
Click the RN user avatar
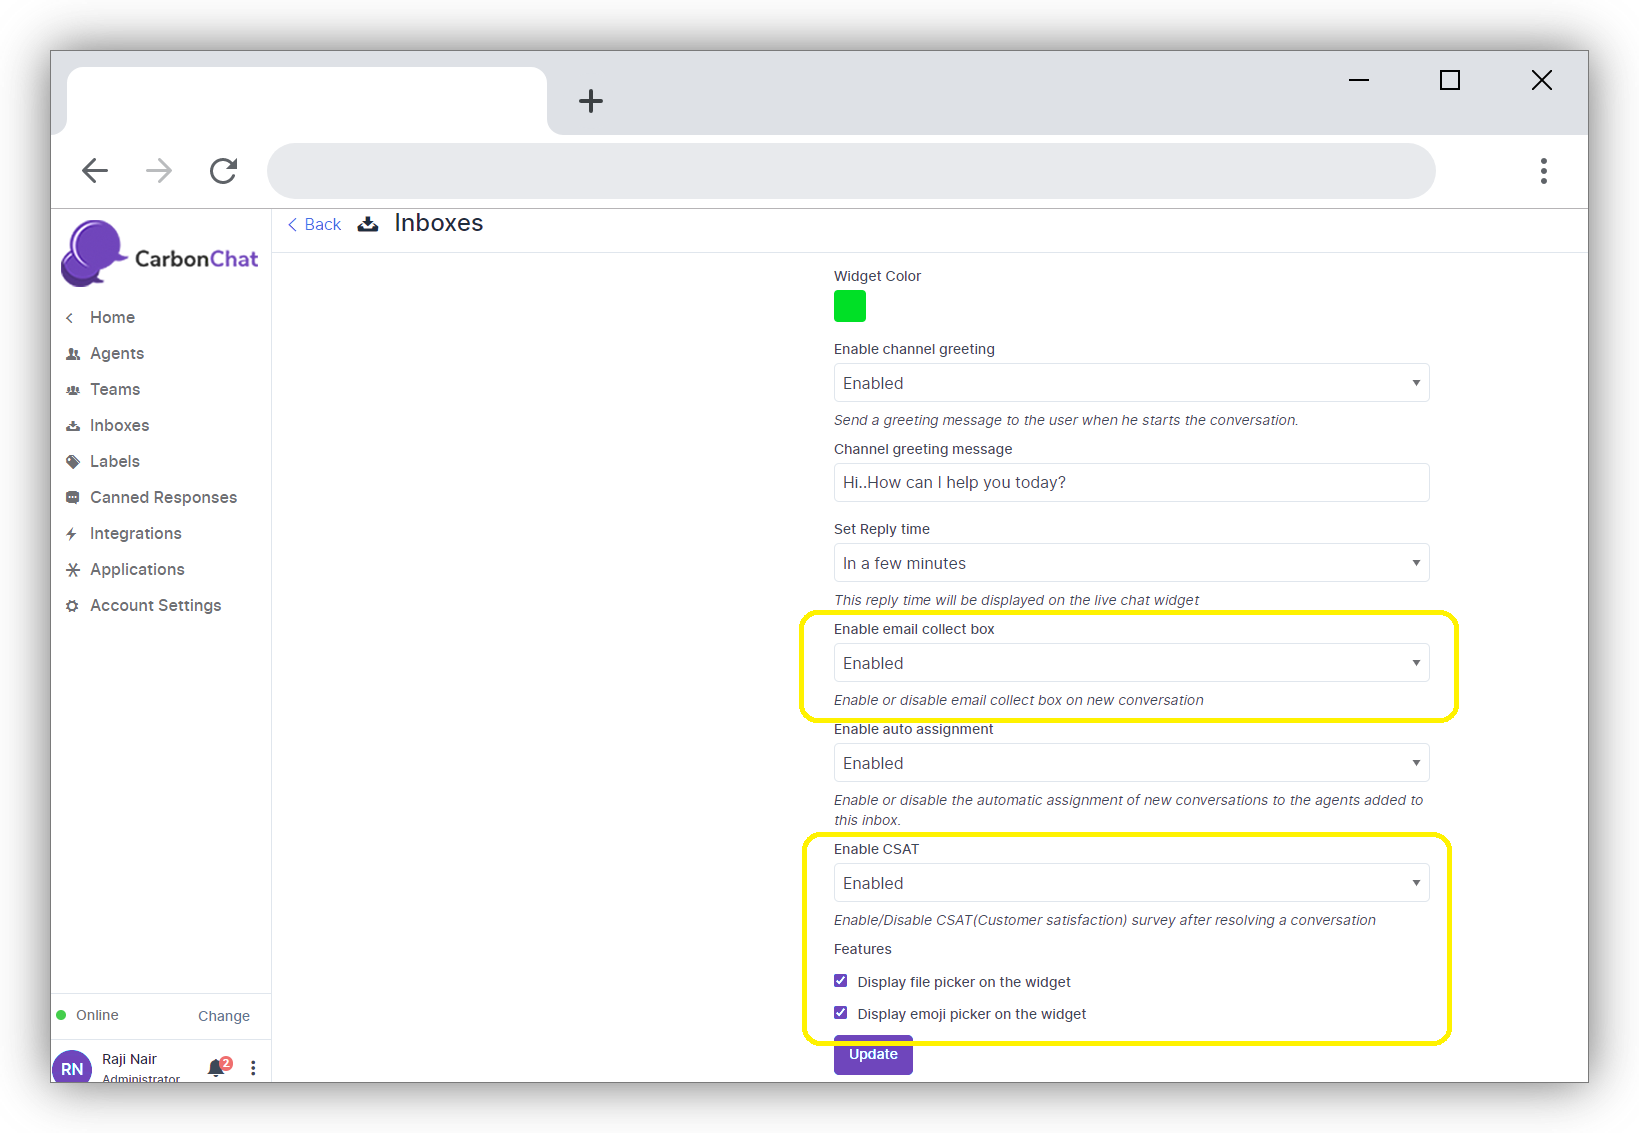(72, 1067)
